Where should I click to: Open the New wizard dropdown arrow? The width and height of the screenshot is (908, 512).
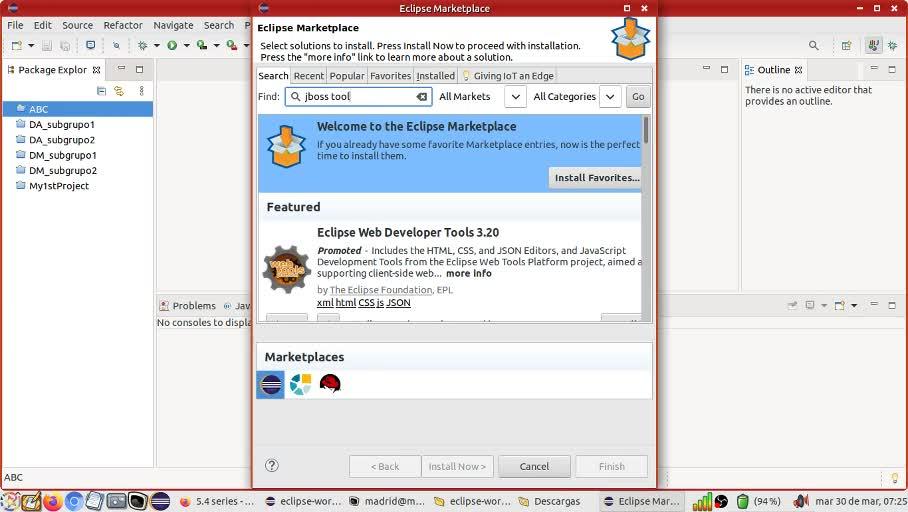pyautogui.click(x=31, y=45)
